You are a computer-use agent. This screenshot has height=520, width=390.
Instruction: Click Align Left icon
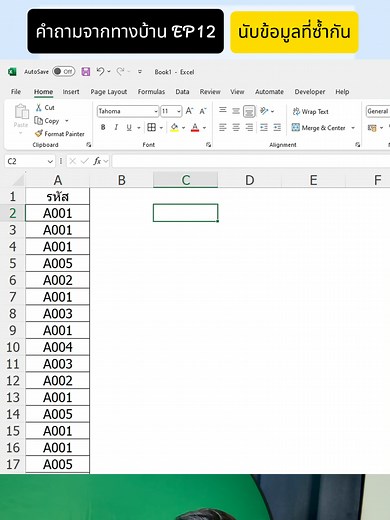point(223,127)
